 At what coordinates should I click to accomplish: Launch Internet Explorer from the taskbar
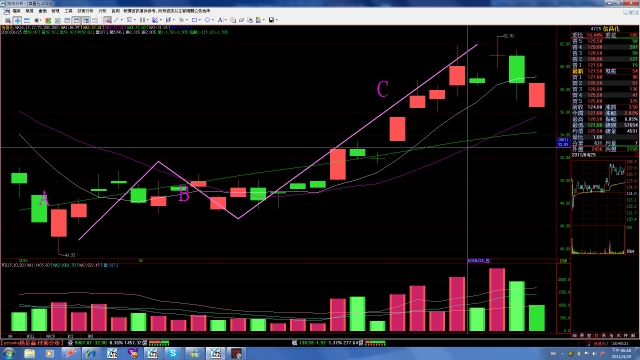(x=91, y=353)
